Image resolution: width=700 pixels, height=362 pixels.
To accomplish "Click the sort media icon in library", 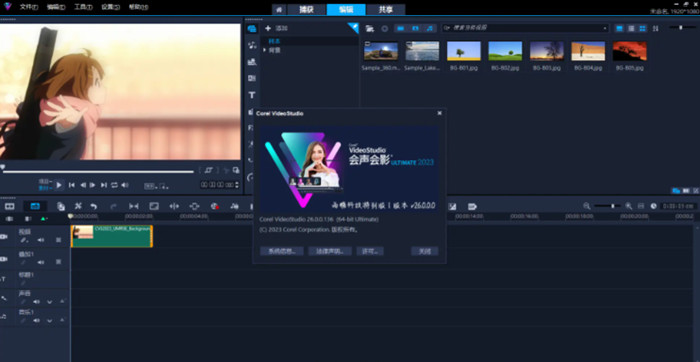I will coord(655,28).
